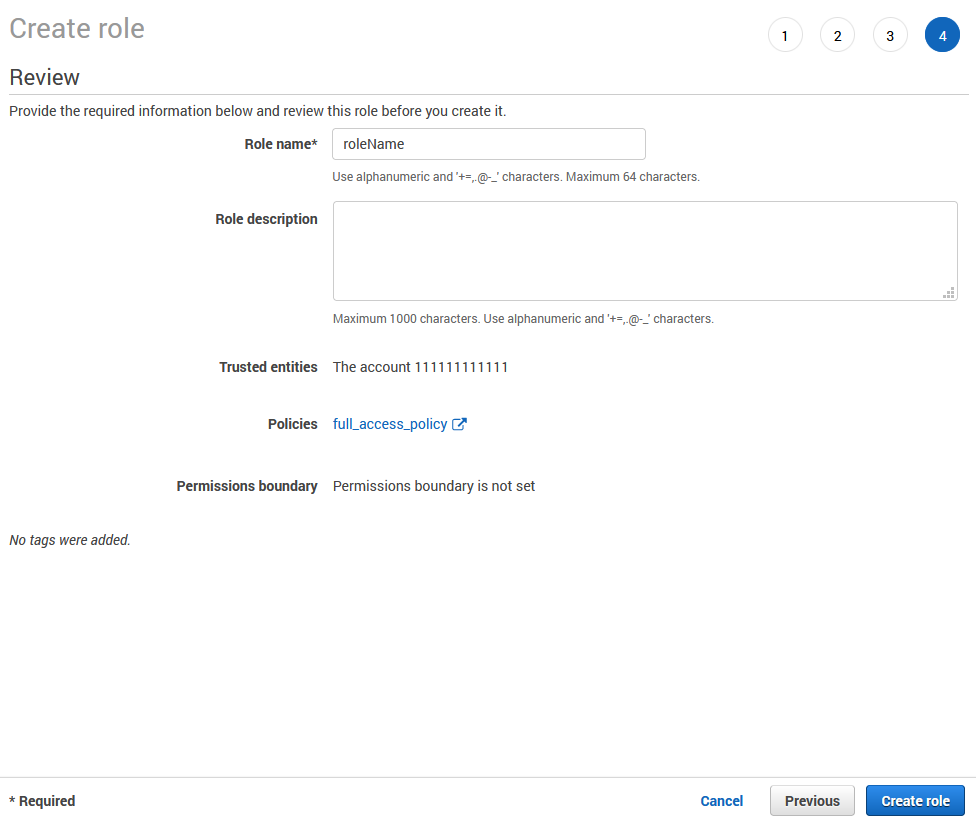Click the blue Create role button
The height and width of the screenshot is (817, 976).
(915, 801)
